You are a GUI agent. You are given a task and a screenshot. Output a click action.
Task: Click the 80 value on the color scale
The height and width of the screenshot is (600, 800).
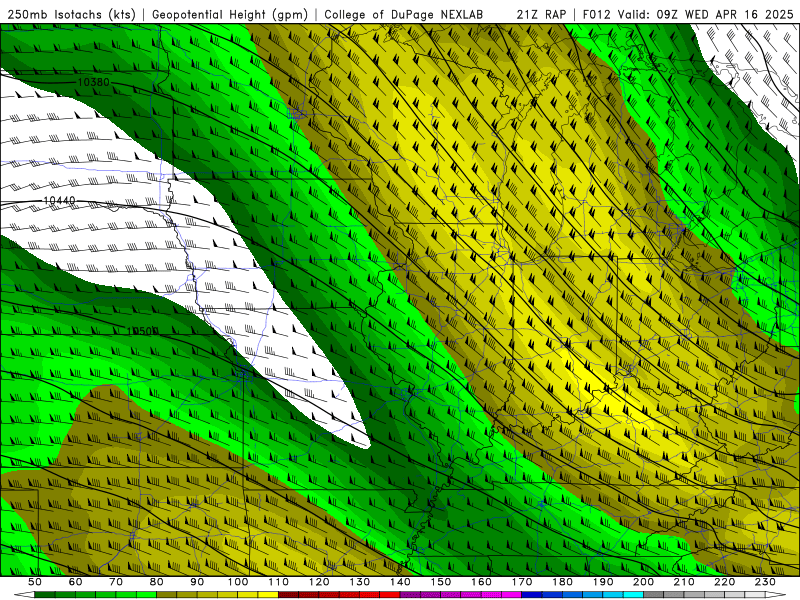[x=157, y=582]
